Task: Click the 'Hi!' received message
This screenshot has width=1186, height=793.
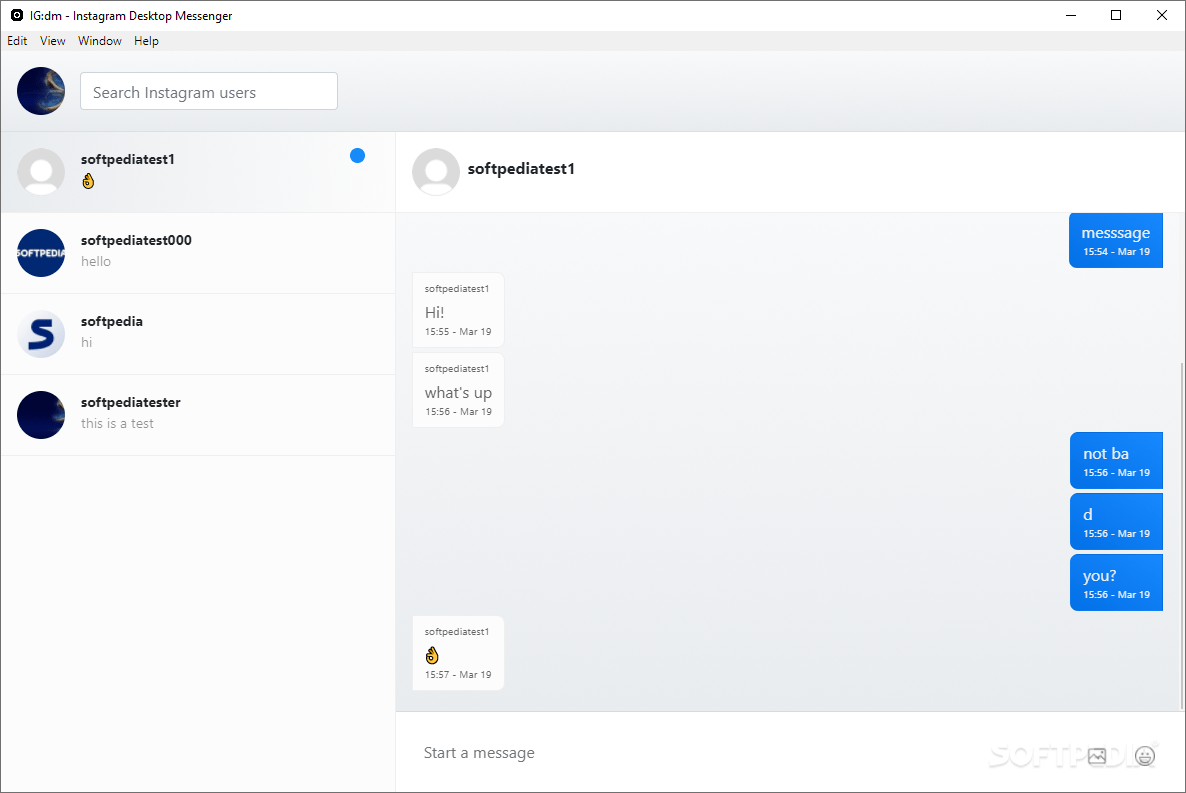Action: pos(458,310)
